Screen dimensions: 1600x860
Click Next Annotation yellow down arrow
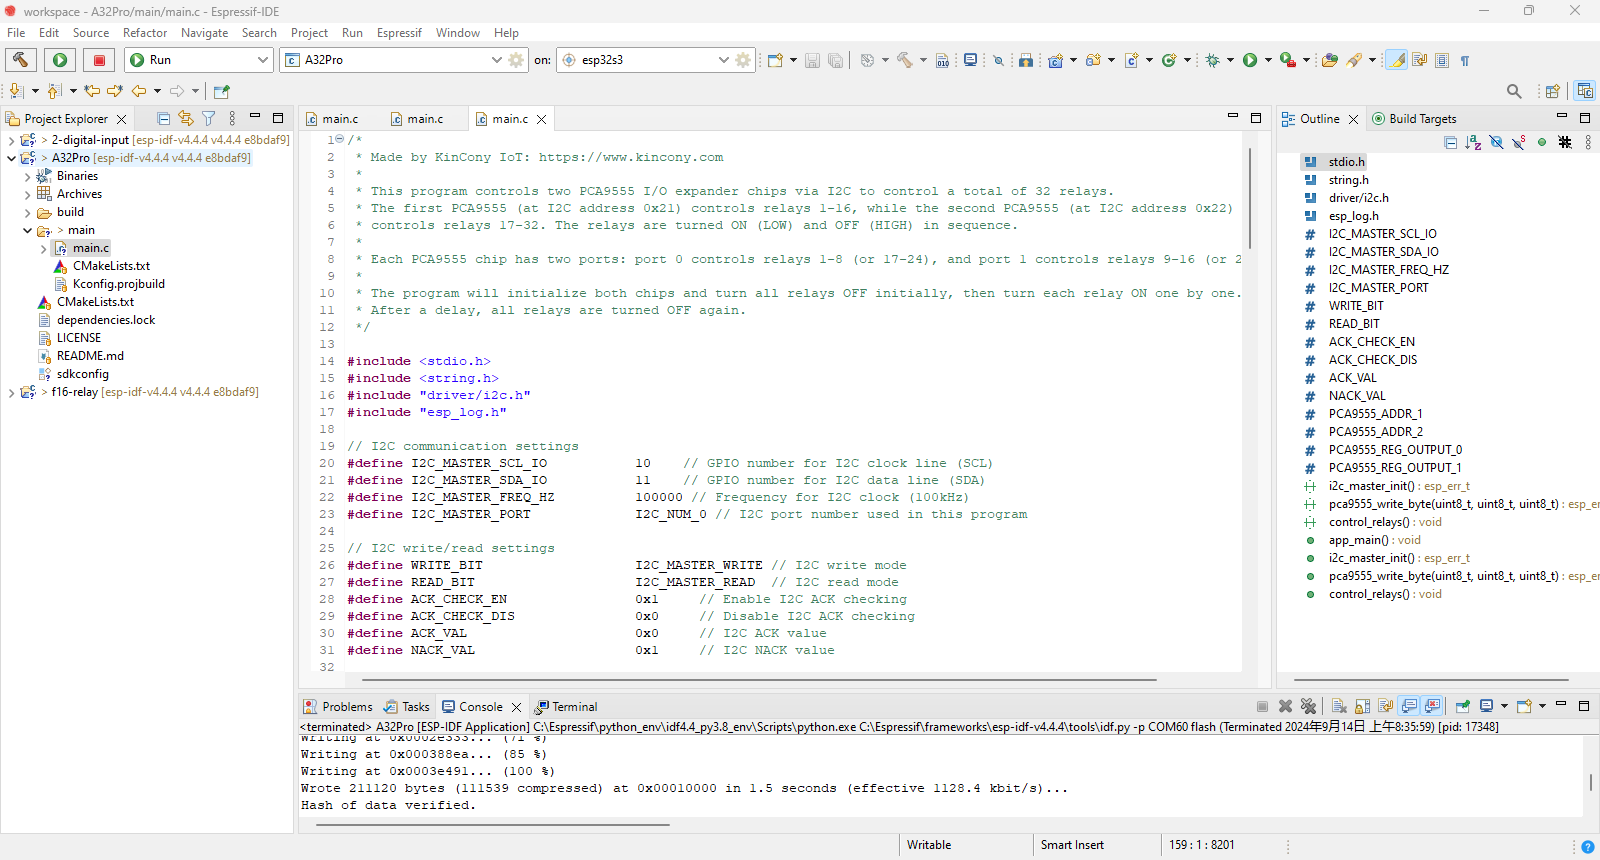(x=16, y=91)
